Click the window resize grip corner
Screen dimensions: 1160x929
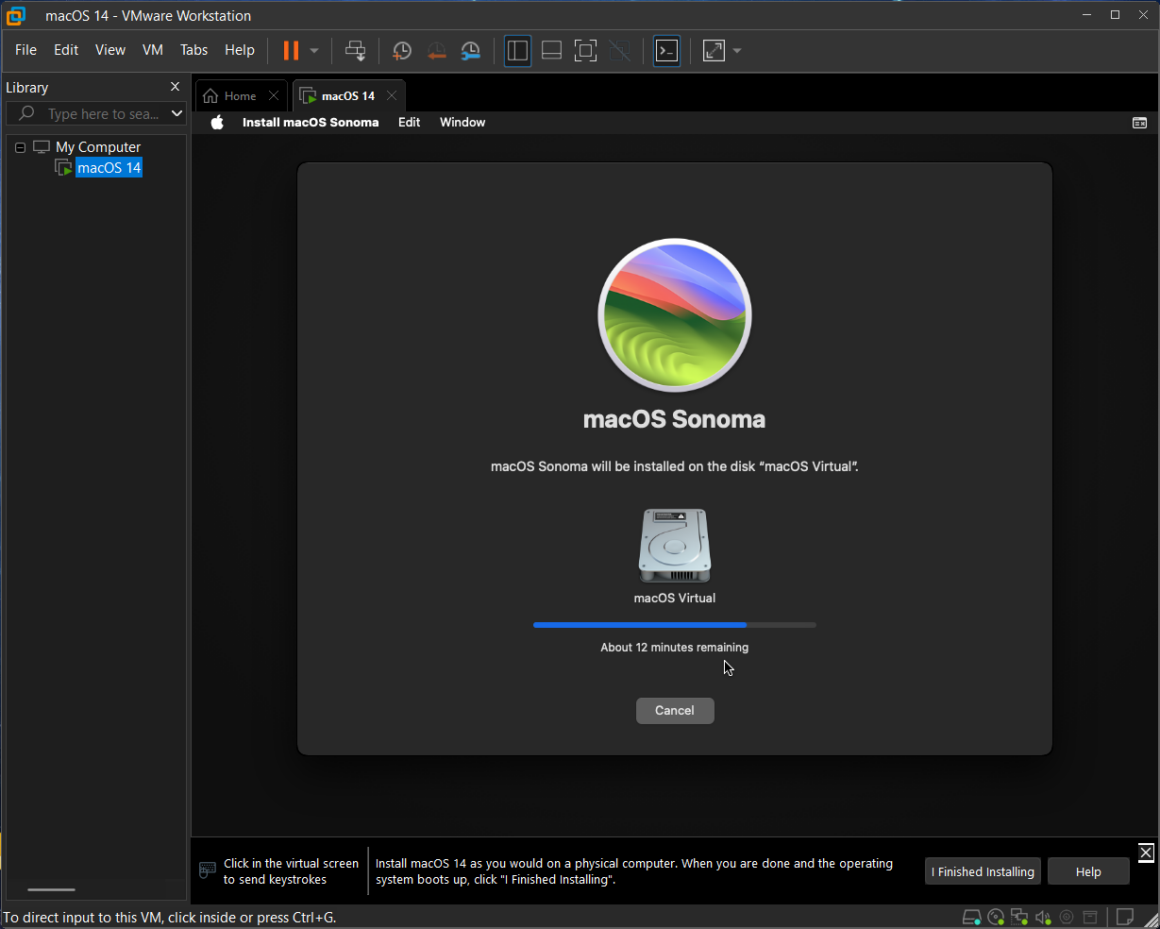1150,919
